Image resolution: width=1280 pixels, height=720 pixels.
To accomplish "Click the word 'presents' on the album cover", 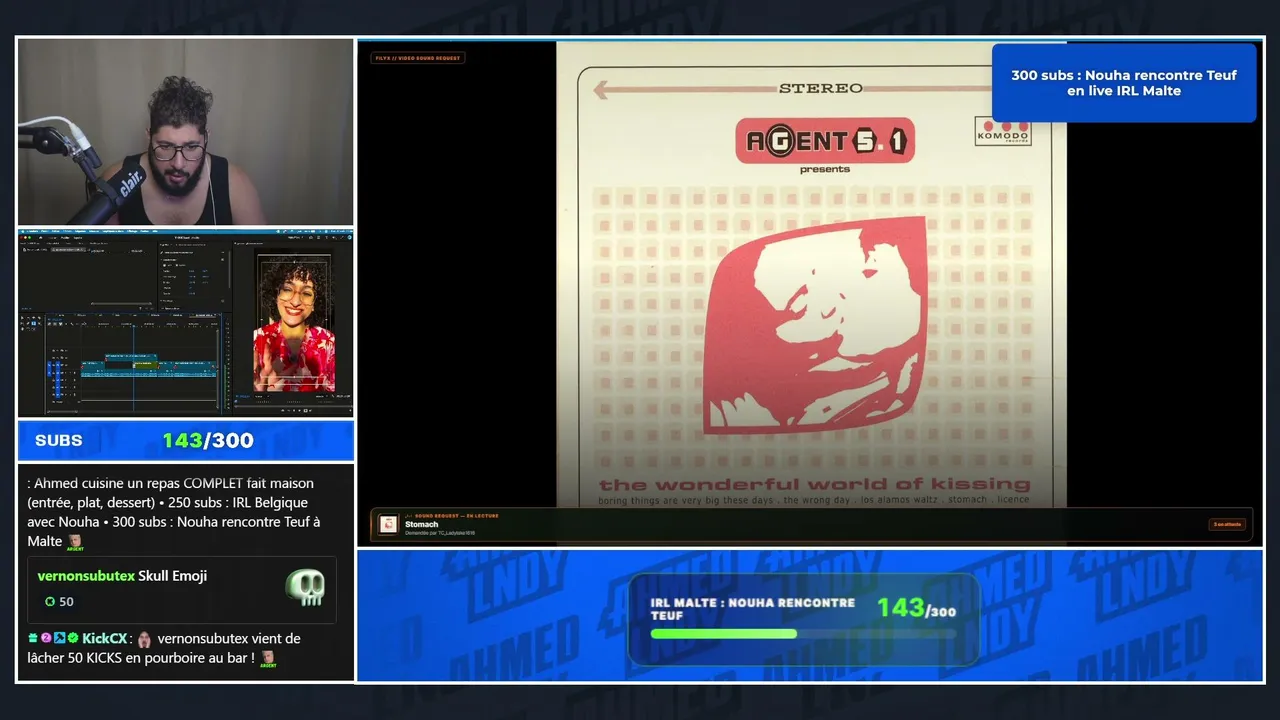I will (x=825, y=169).
